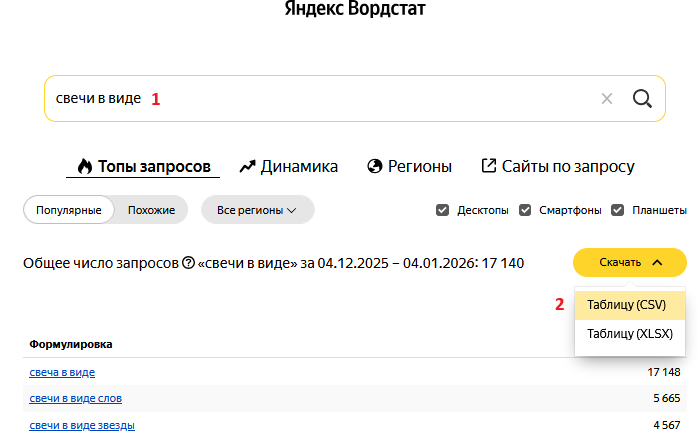Click the 17 148 count value
This screenshot has width=699, height=438.
pyautogui.click(x=664, y=372)
